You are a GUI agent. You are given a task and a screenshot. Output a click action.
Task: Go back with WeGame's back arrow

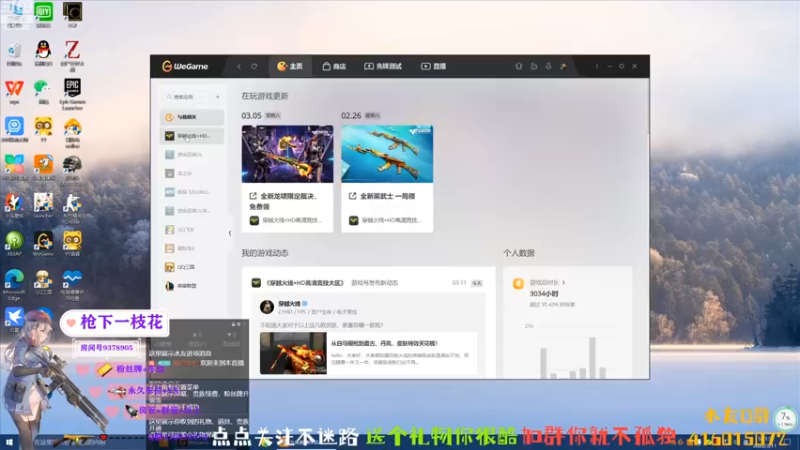point(239,66)
